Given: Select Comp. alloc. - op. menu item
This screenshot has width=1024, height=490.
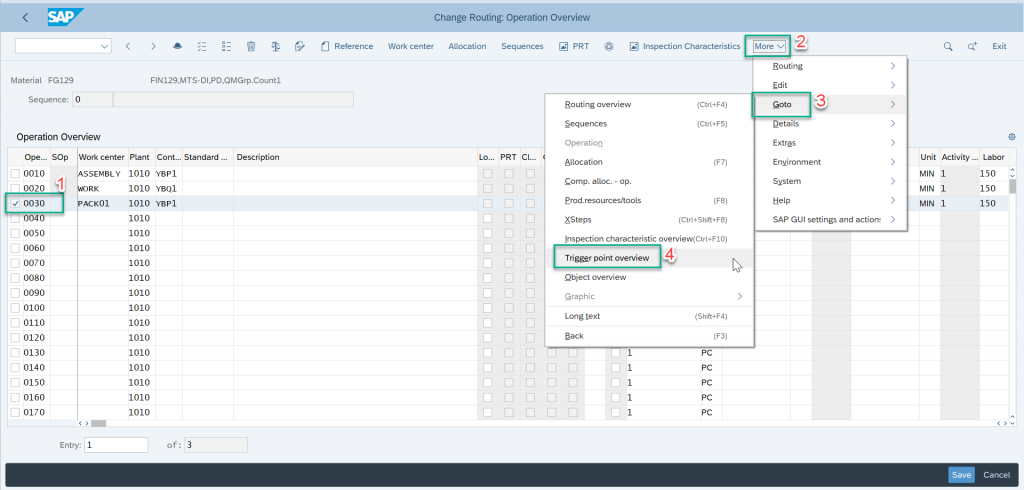Looking at the screenshot, I should (x=650, y=181).
